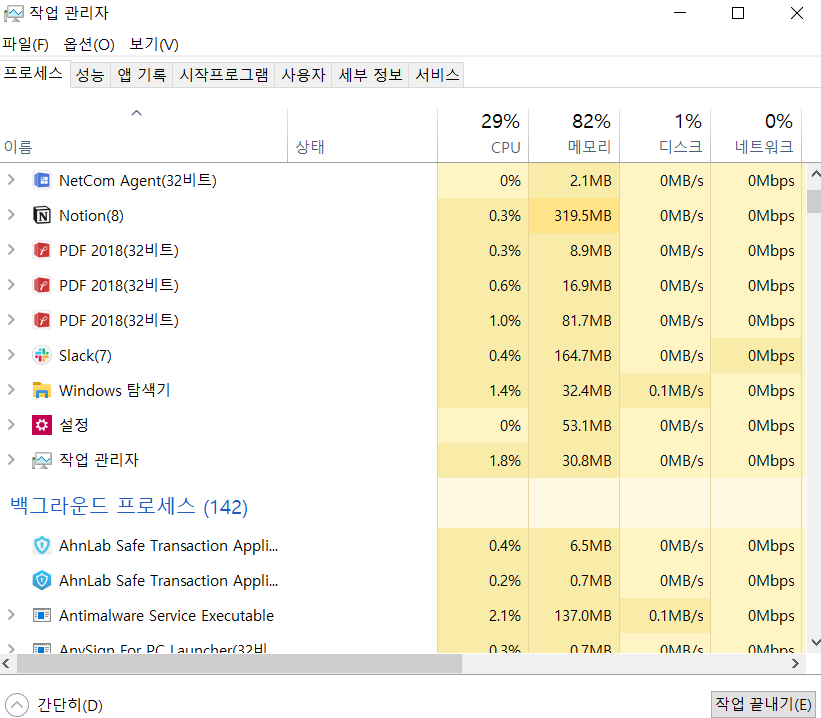Sort by the 네트워크 column header
The width and height of the screenshot is (821, 718).
pos(756,135)
